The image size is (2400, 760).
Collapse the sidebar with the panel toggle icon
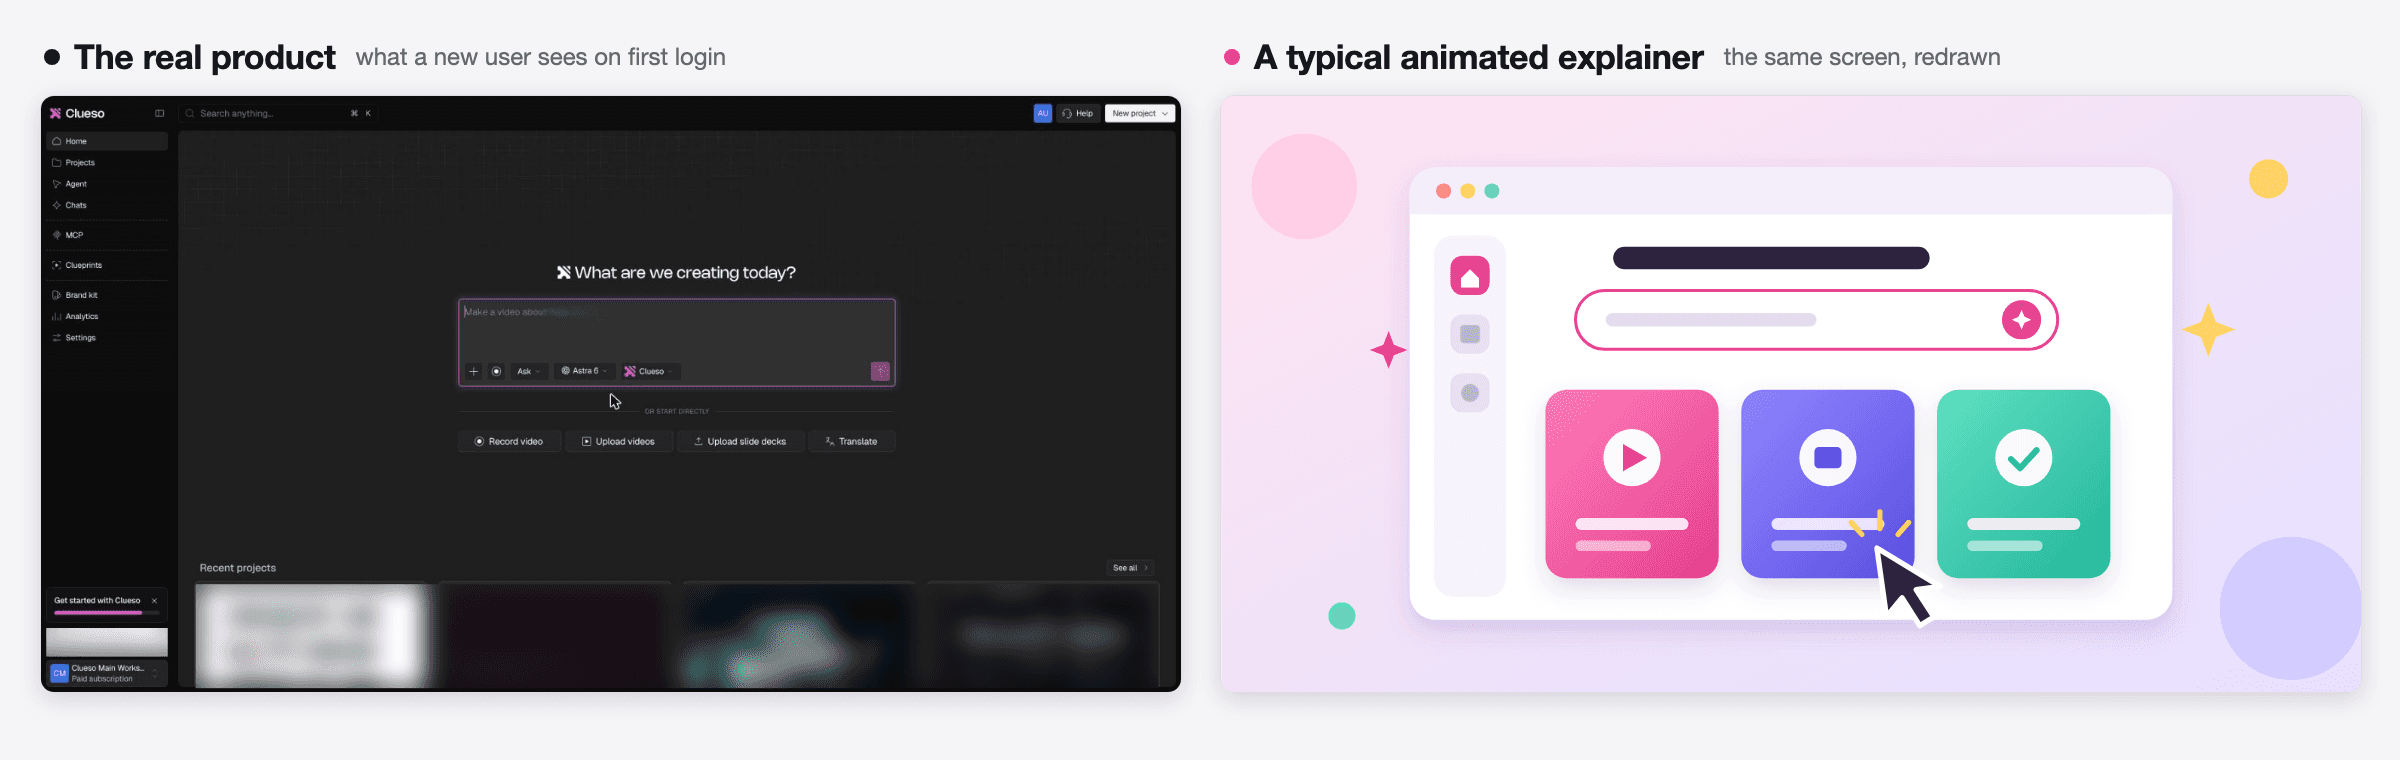[159, 113]
